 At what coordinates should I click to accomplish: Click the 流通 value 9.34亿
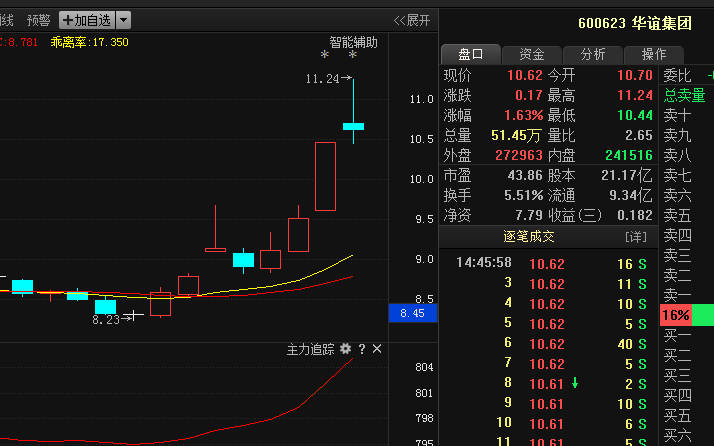(x=631, y=195)
